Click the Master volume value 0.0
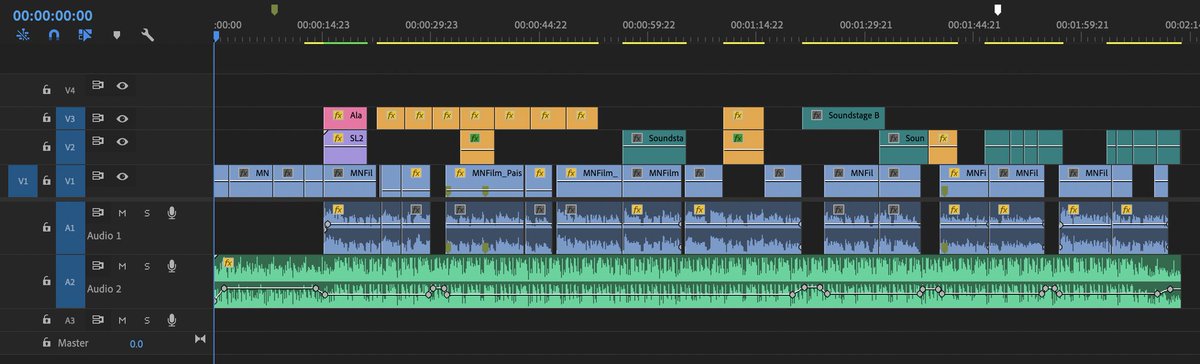The image size is (1200, 364). (x=136, y=343)
